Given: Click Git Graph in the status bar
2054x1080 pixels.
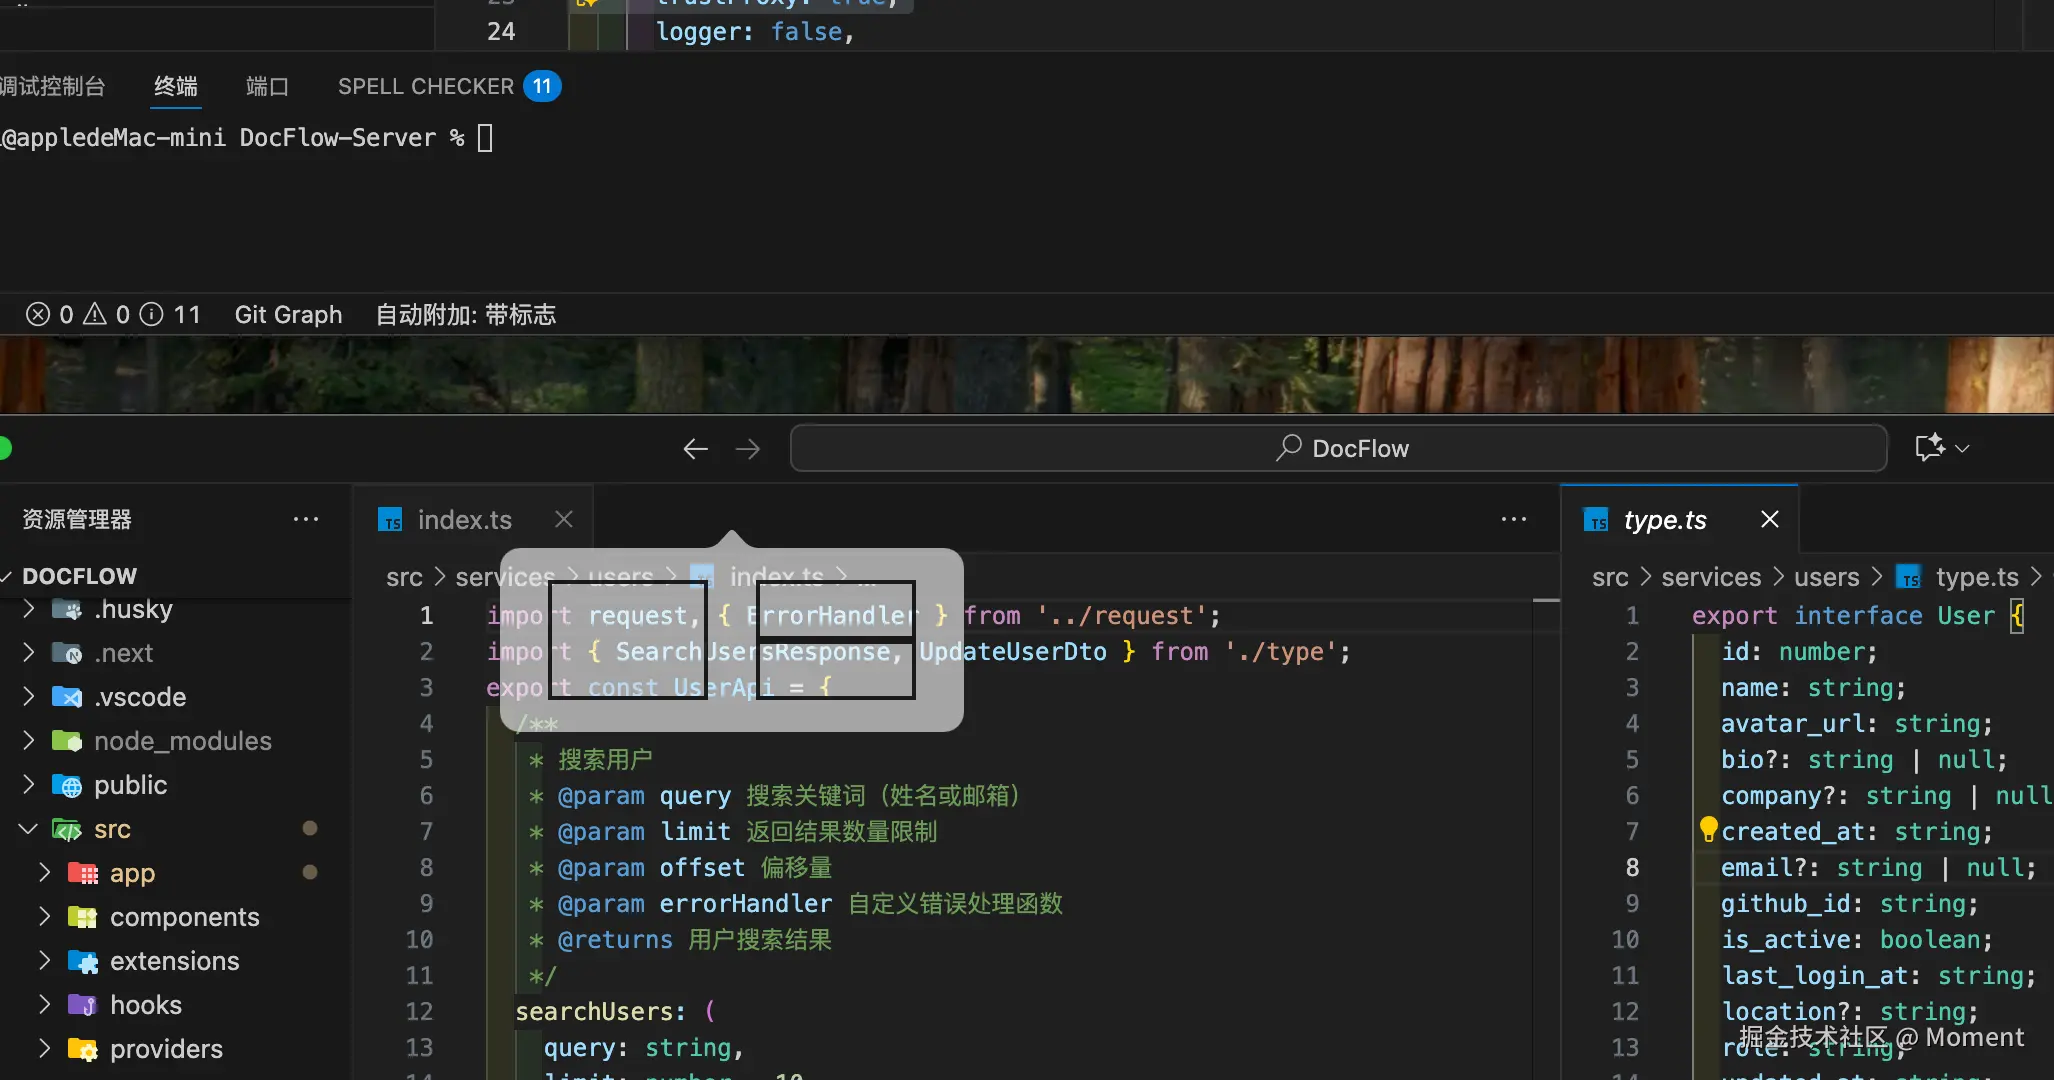Looking at the screenshot, I should 288,315.
